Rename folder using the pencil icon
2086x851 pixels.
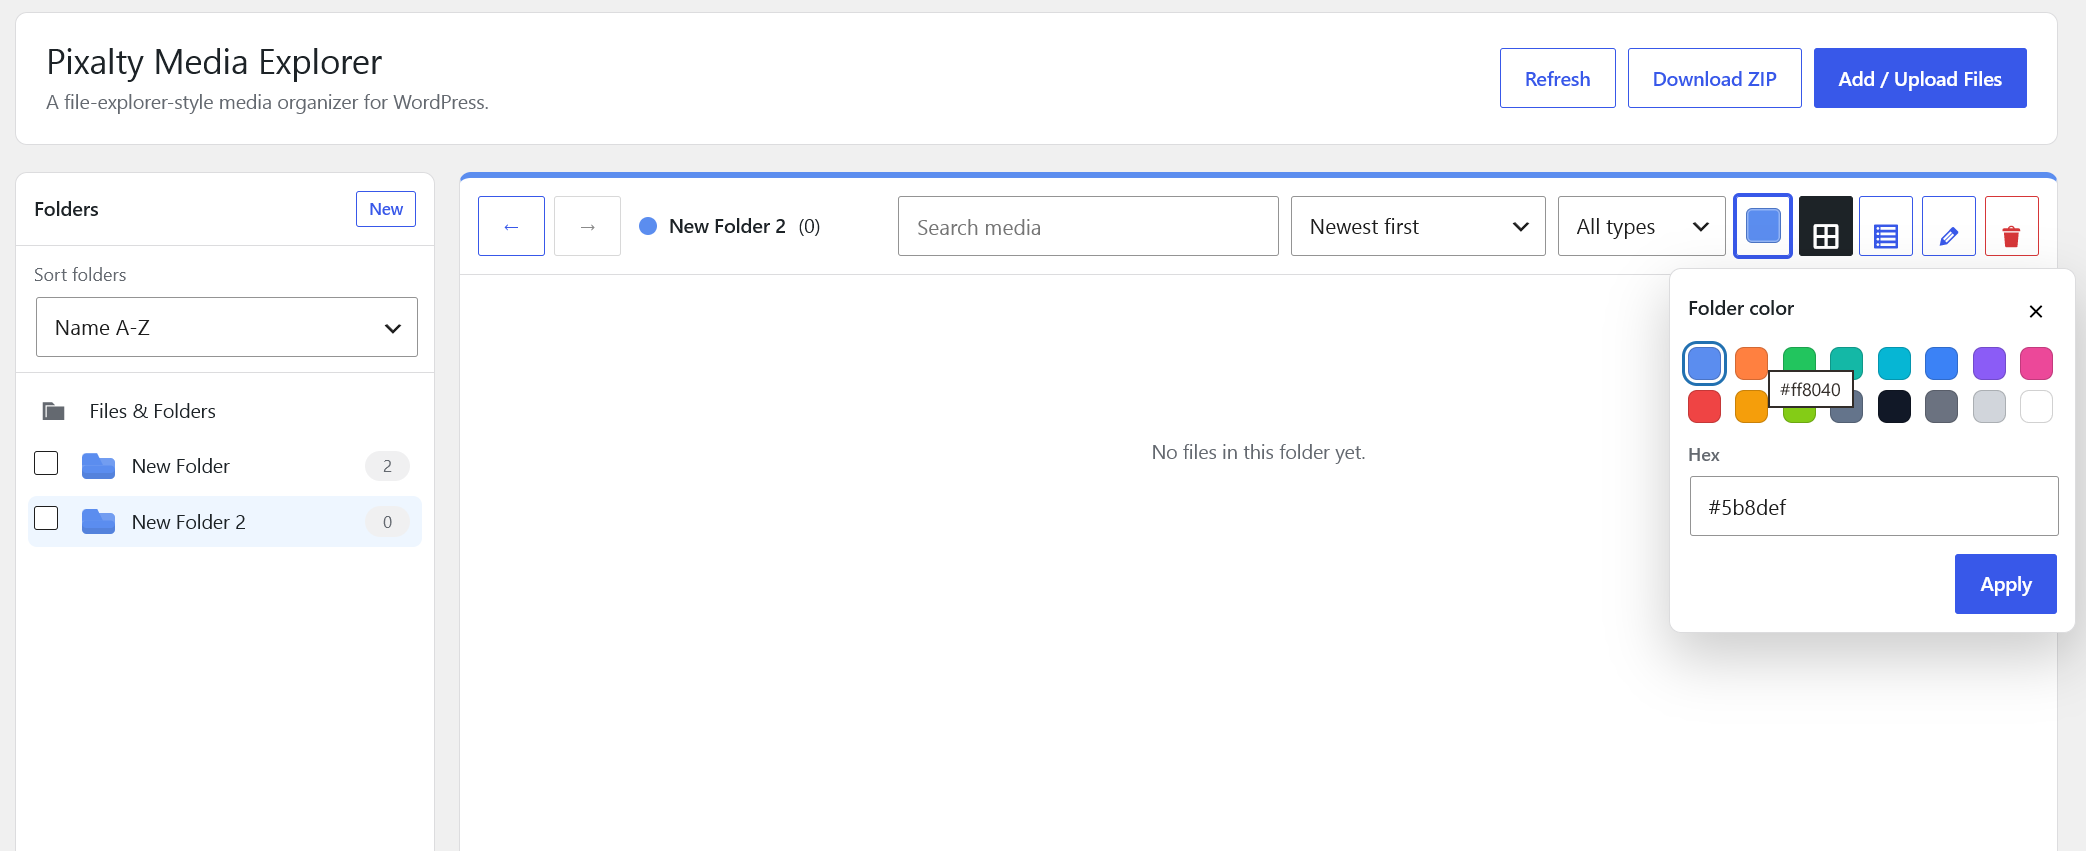tap(1948, 226)
